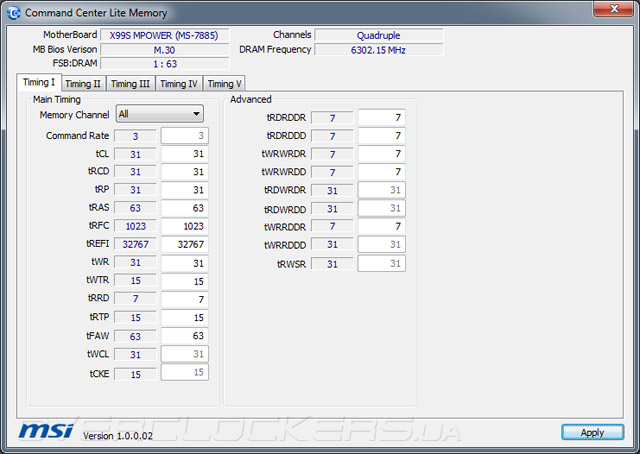Click the DRAM Frequency value 6302.15 MHz
The height and width of the screenshot is (454, 640).
point(378,50)
